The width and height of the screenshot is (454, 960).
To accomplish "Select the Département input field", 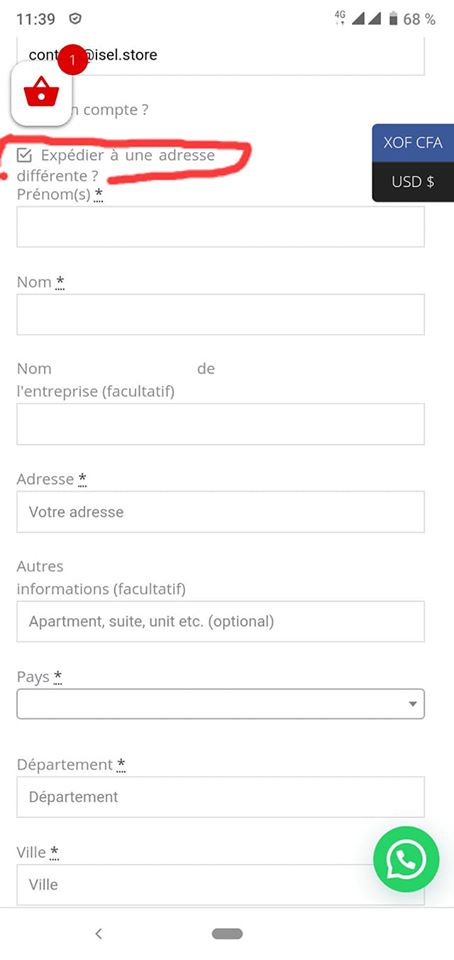I will (x=220, y=797).
